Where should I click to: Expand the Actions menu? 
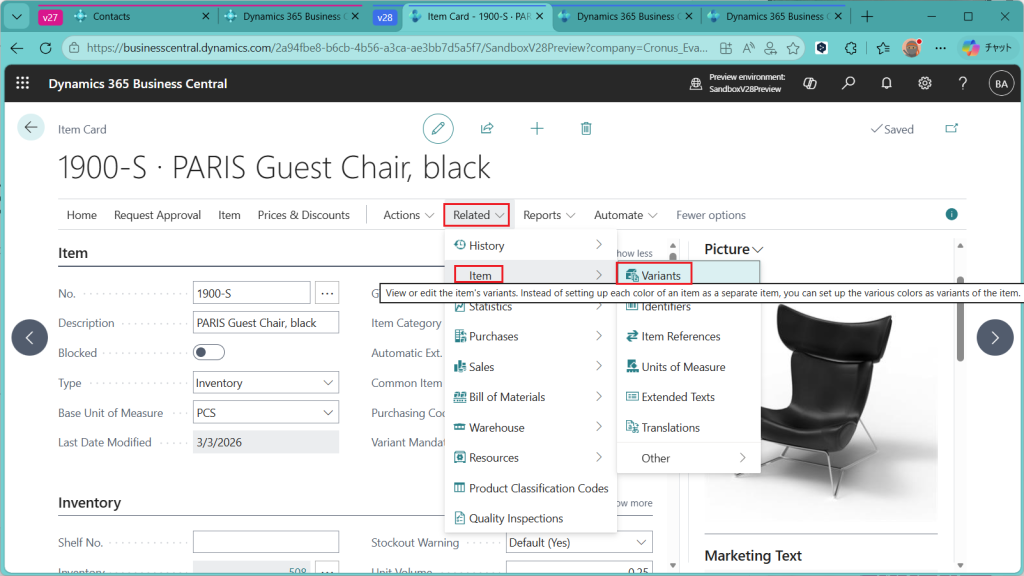click(x=409, y=215)
